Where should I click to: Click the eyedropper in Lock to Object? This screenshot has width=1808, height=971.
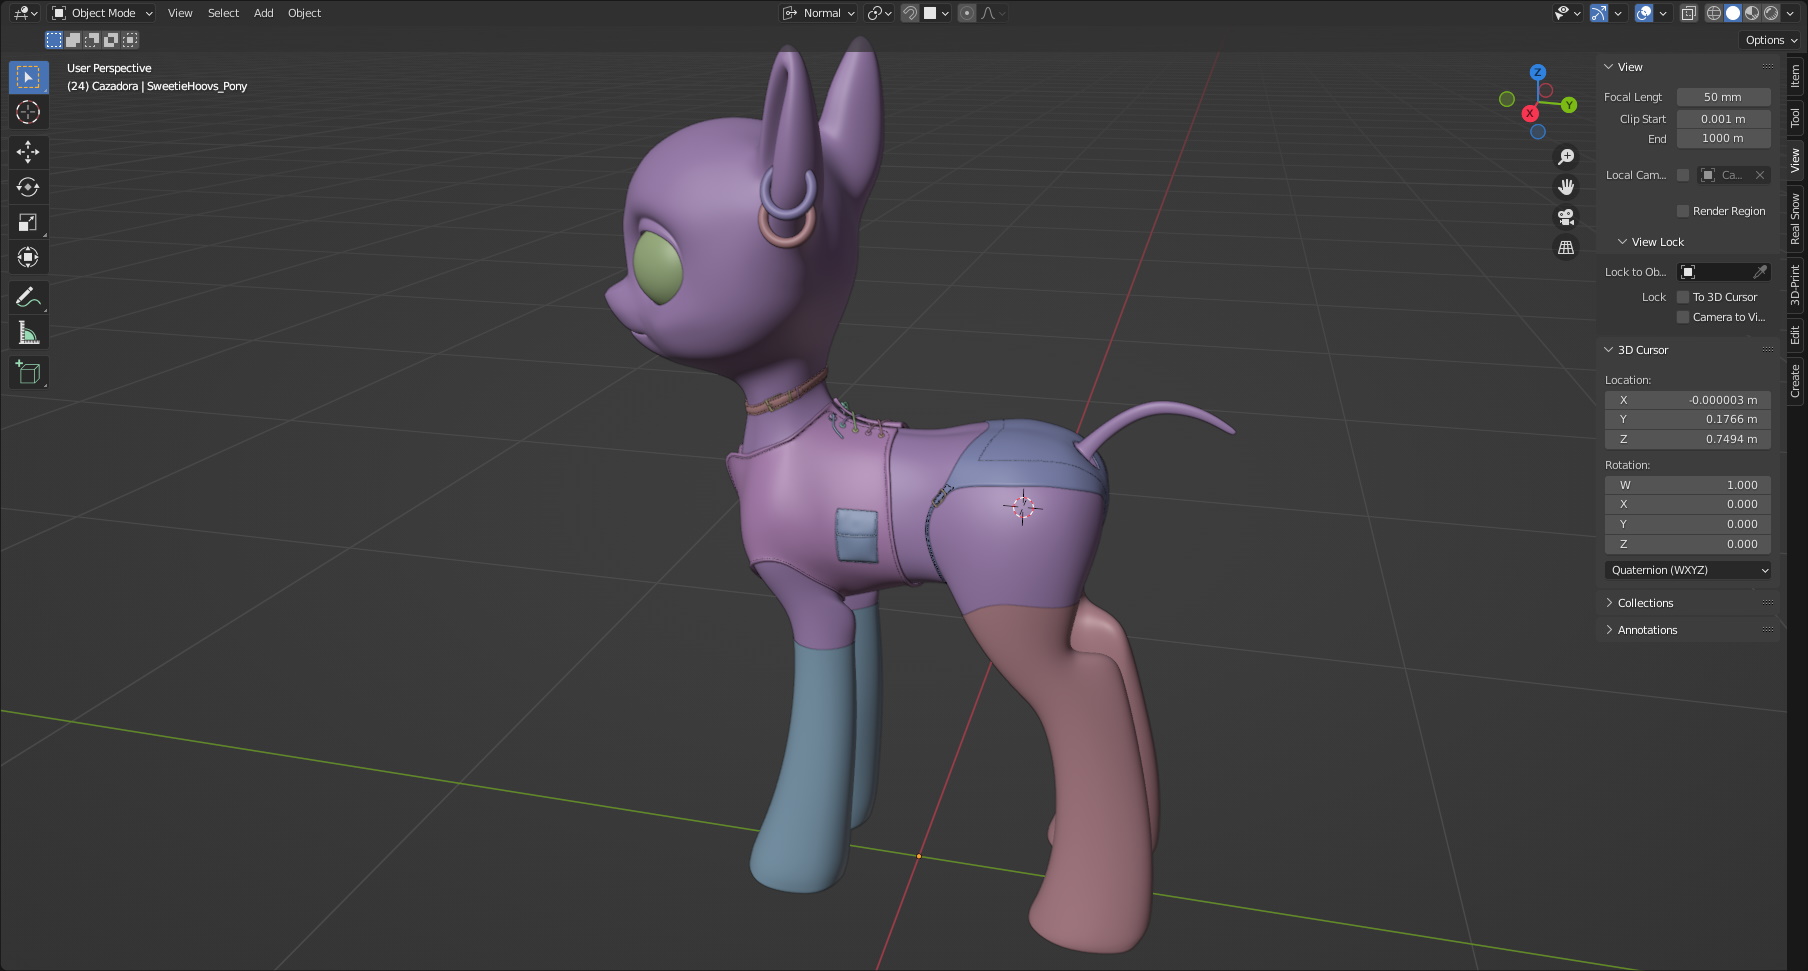coord(1760,272)
